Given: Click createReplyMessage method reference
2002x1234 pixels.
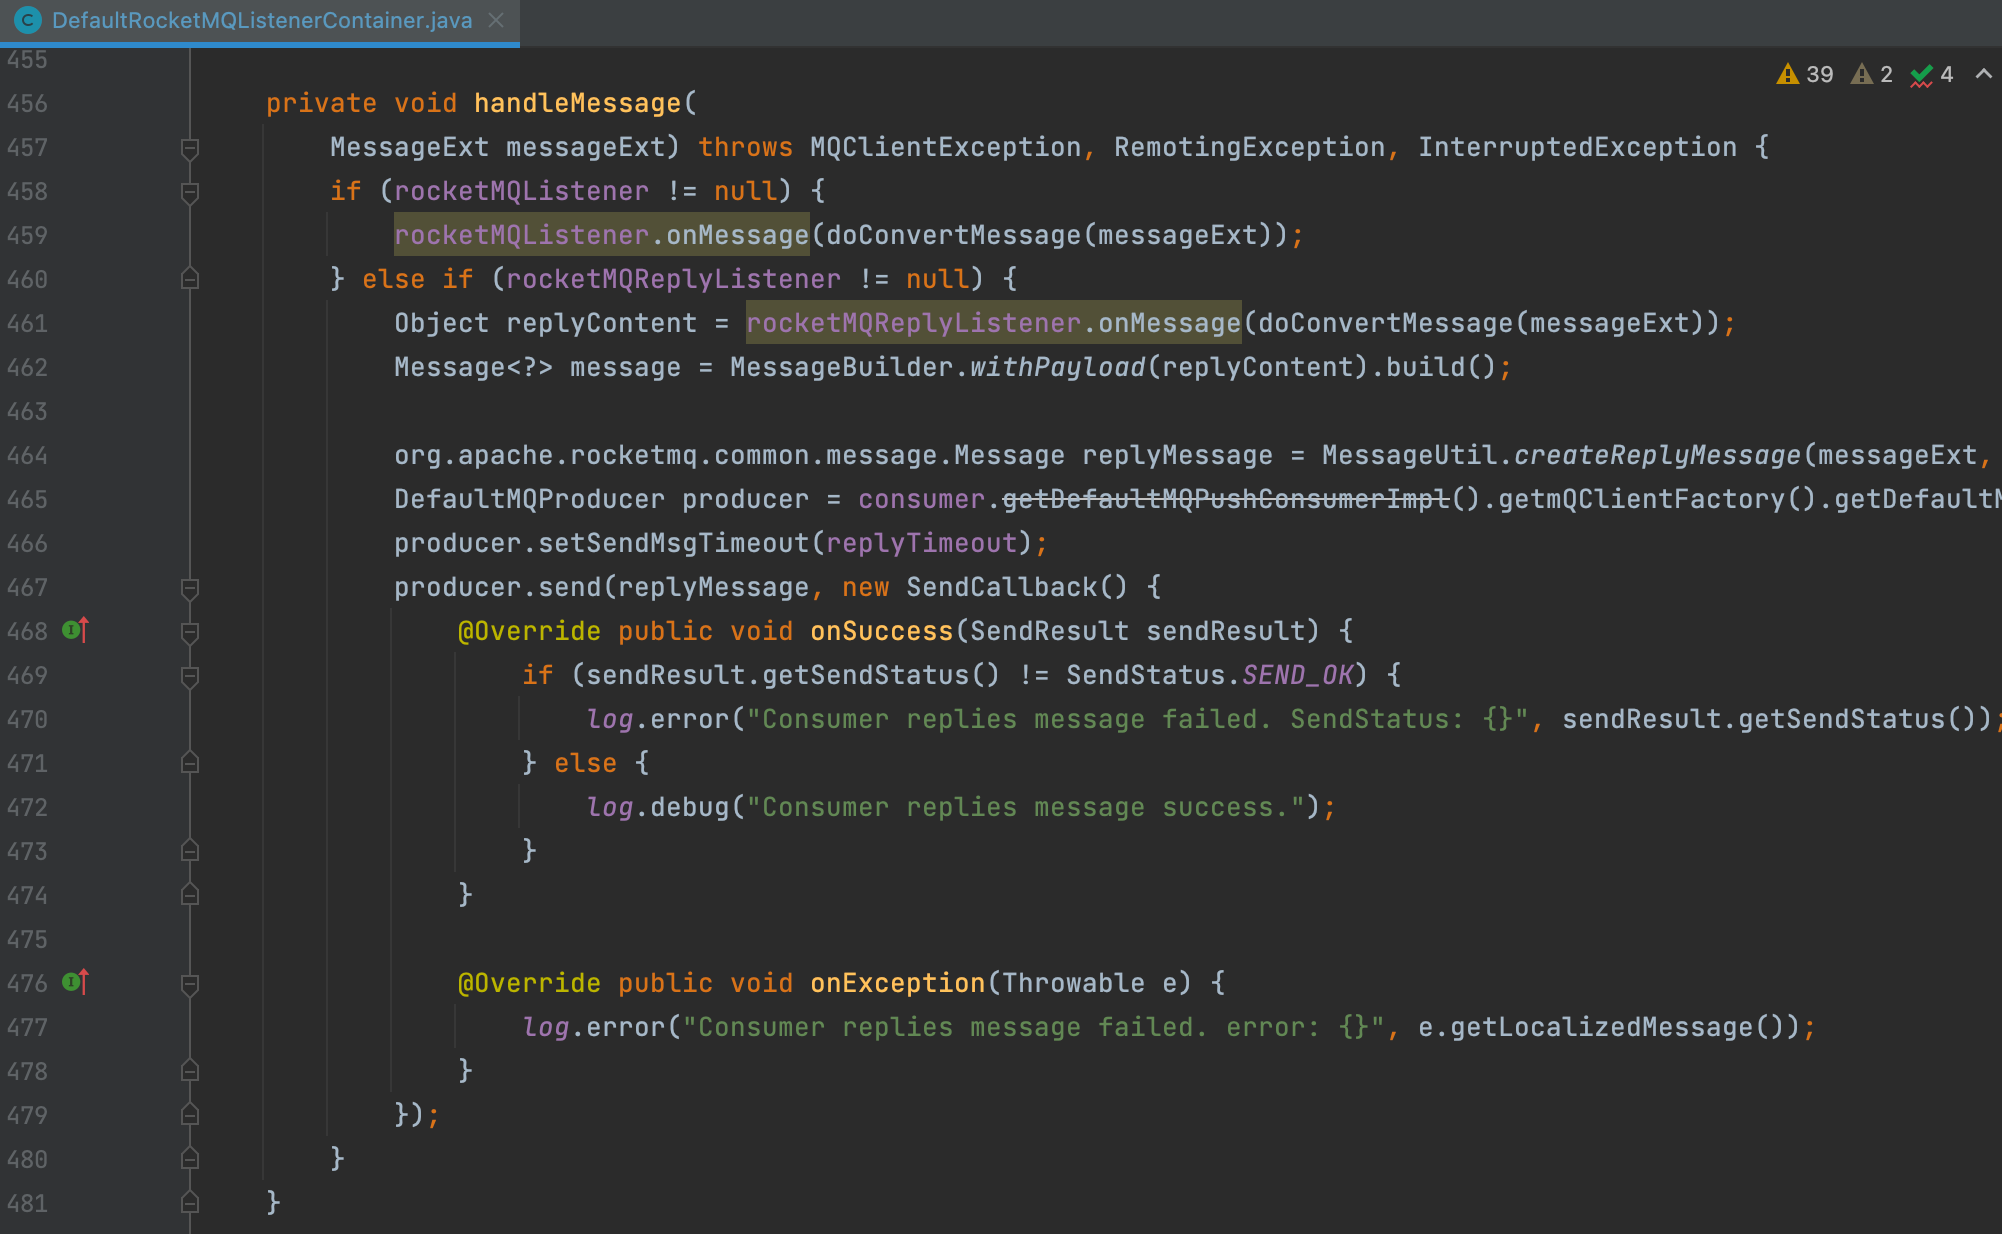Looking at the screenshot, I should pos(1657,455).
